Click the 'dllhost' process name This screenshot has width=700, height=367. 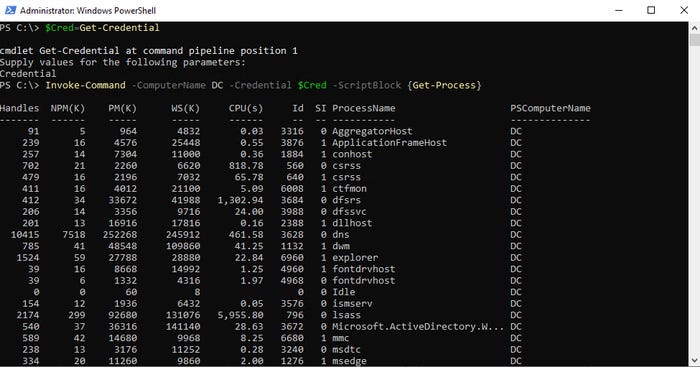click(352, 223)
